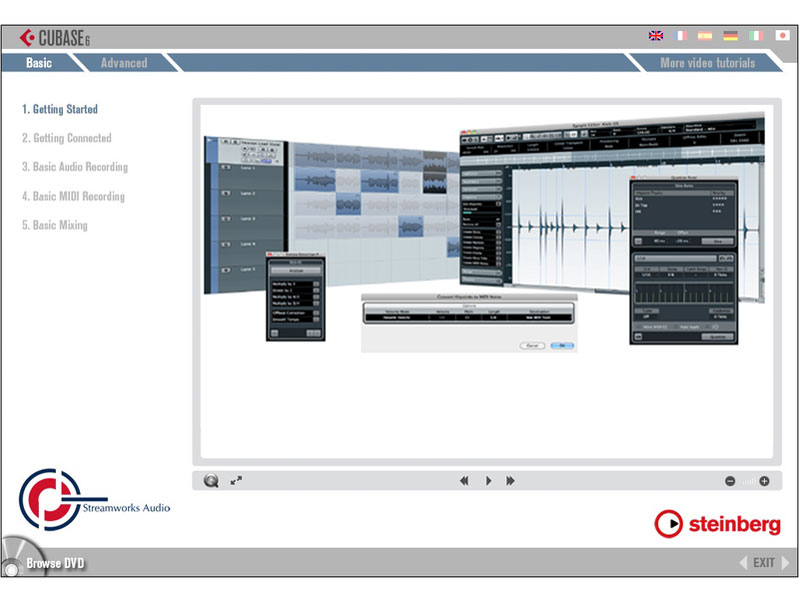Increase volume with the plus icon
Viewport: 800px width, 600px height.
tap(766, 481)
